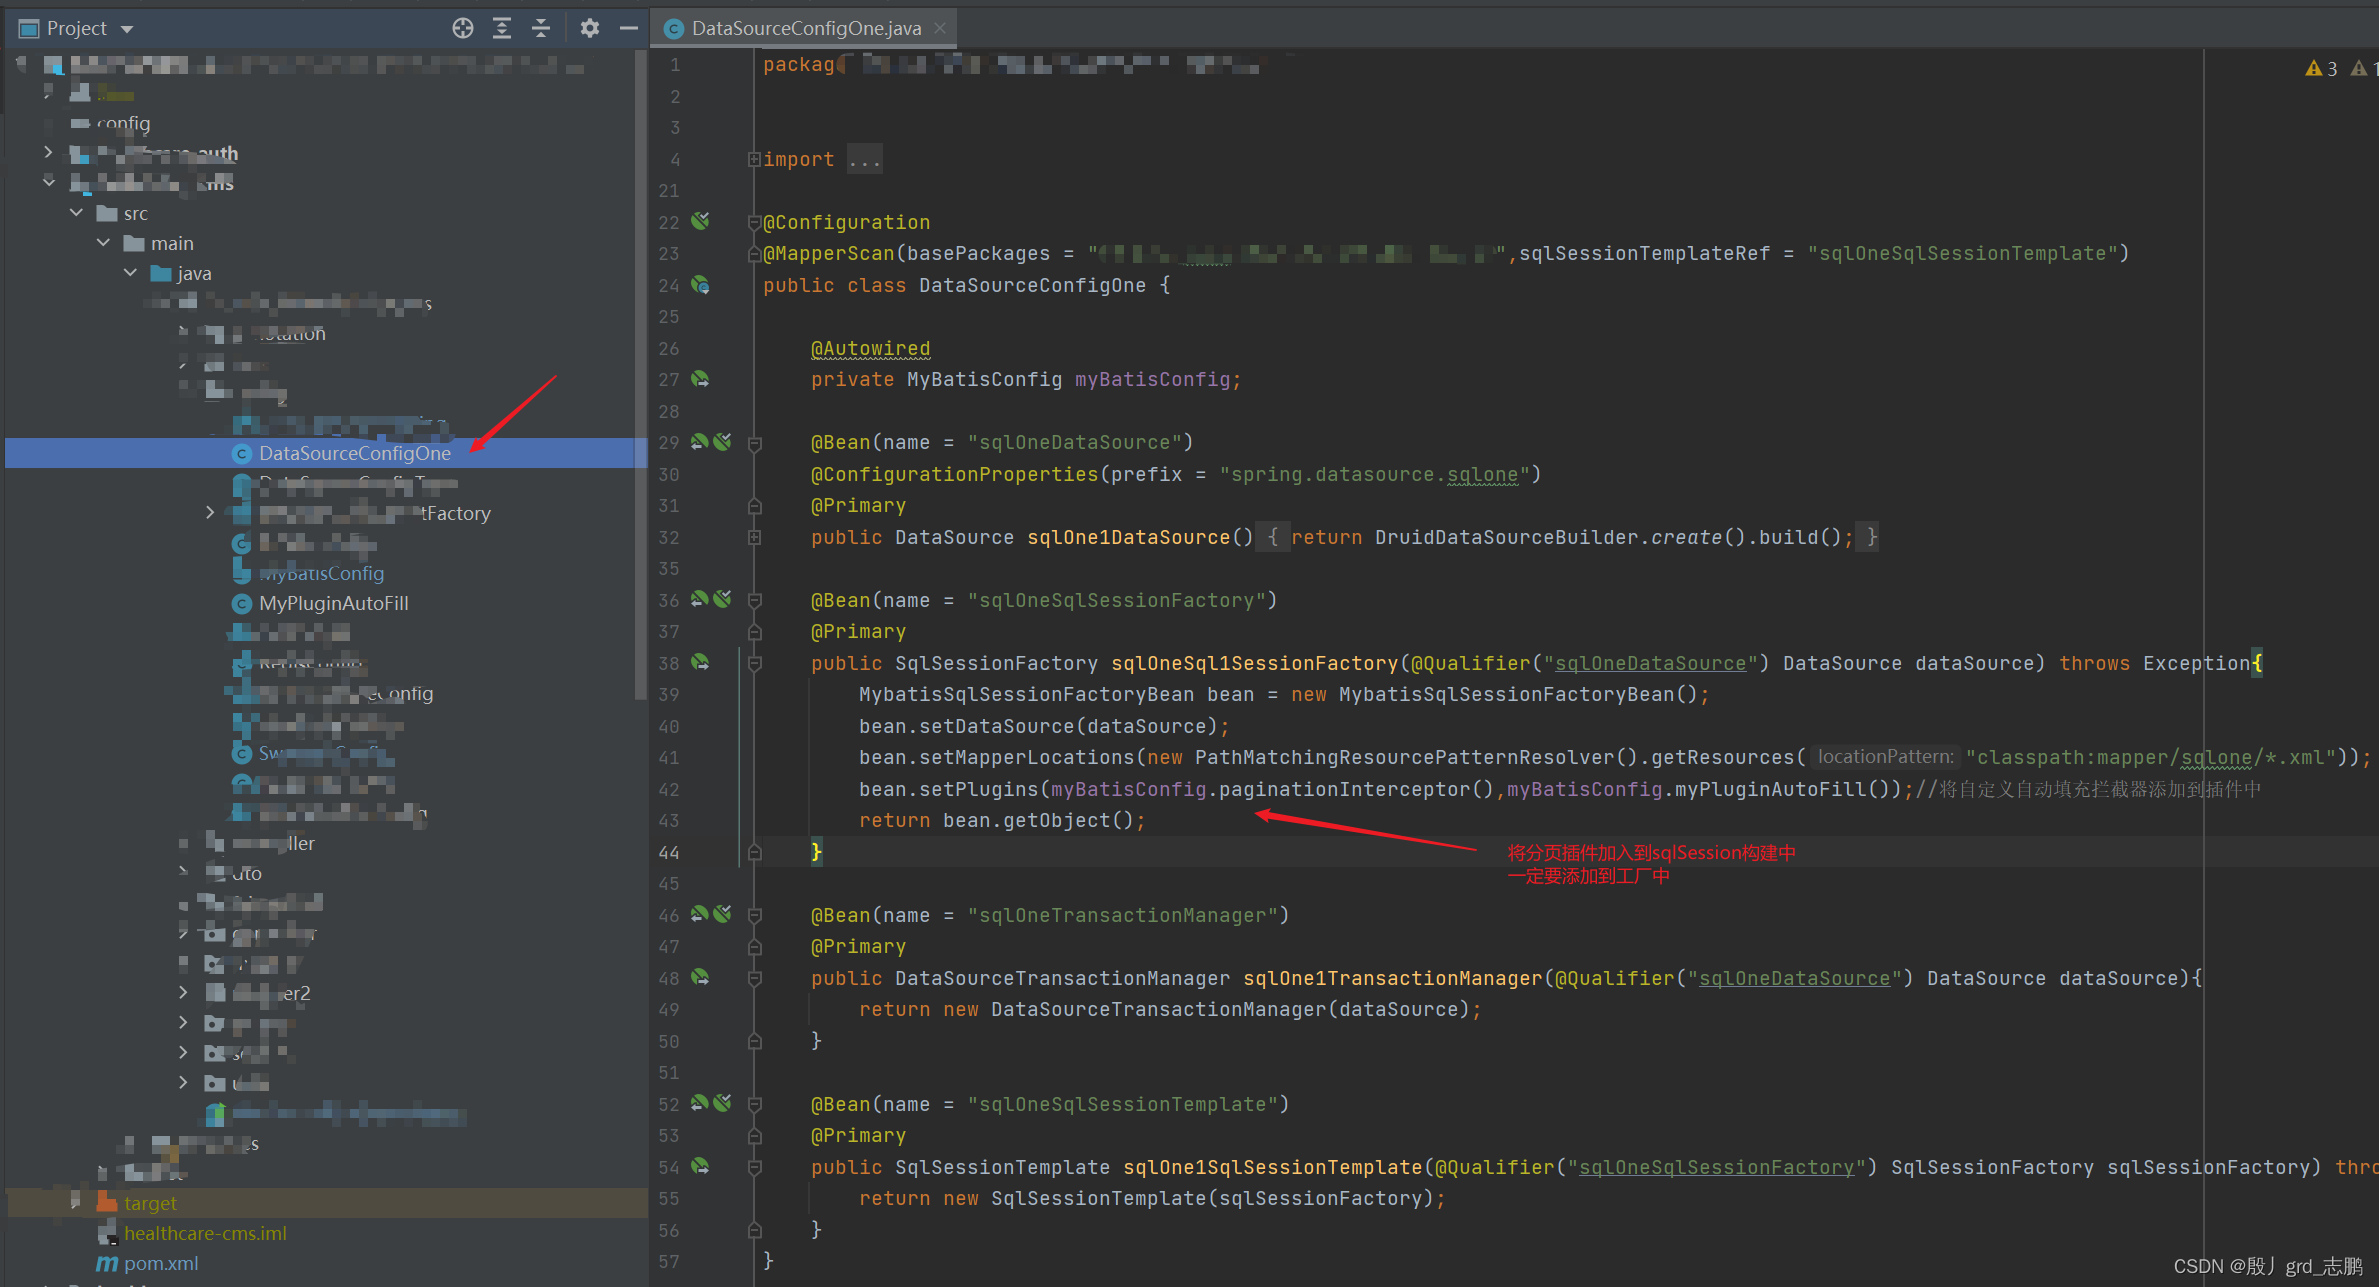Click the injection gutter icon on line 48
This screenshot has width=2379, height=1287.
701,977
